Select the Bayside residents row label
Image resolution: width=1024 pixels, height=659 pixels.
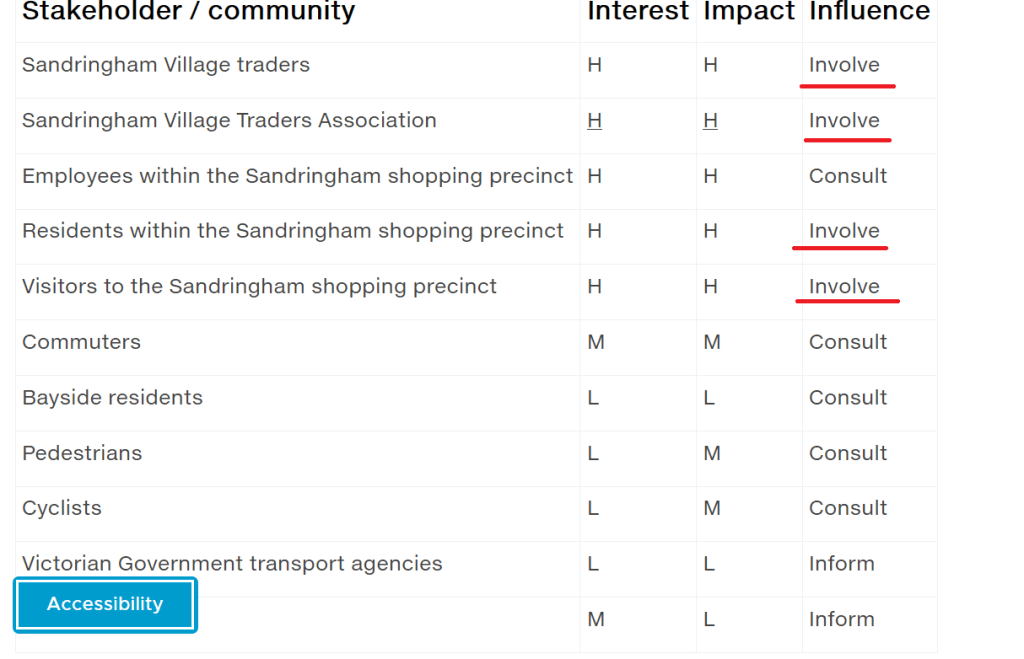coord(112,398)
